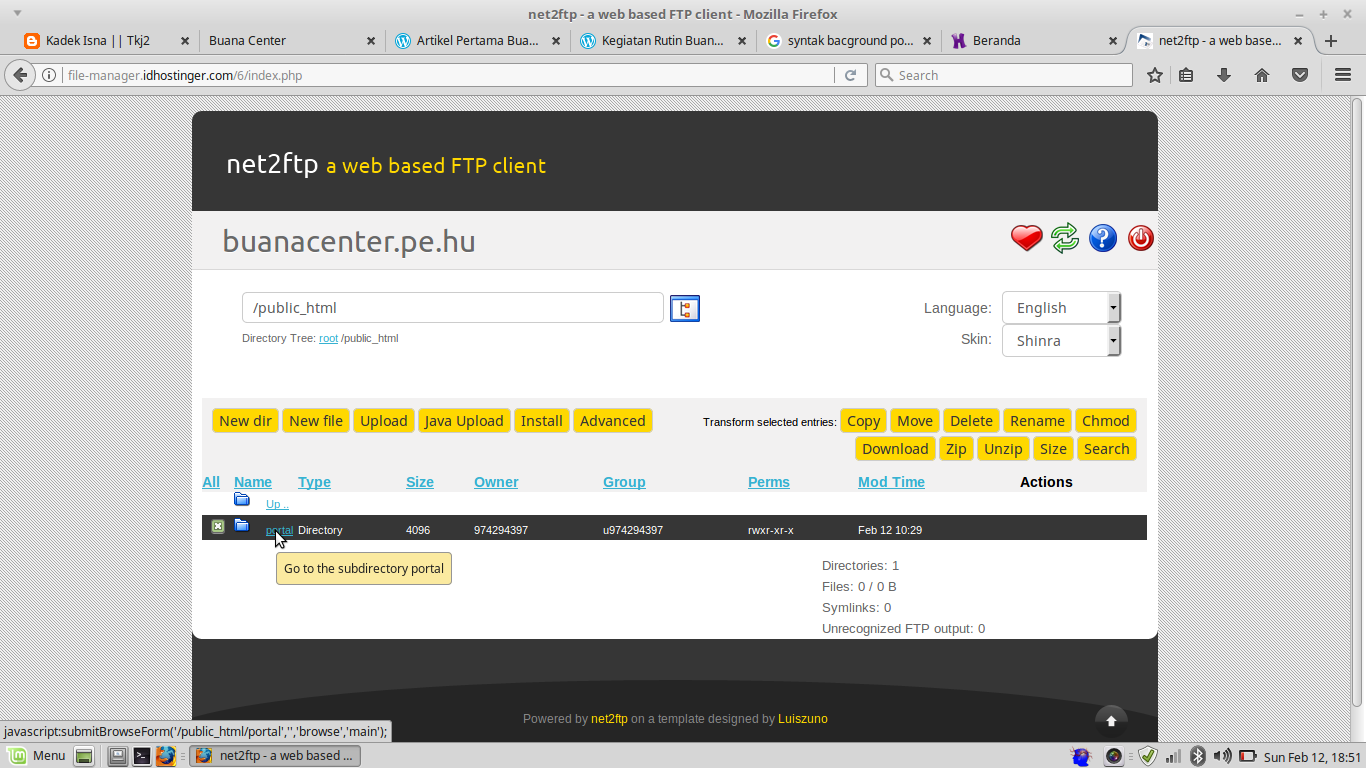Click the Chmod button
Screen dimensions: 1366x768
pos(1106,421)
